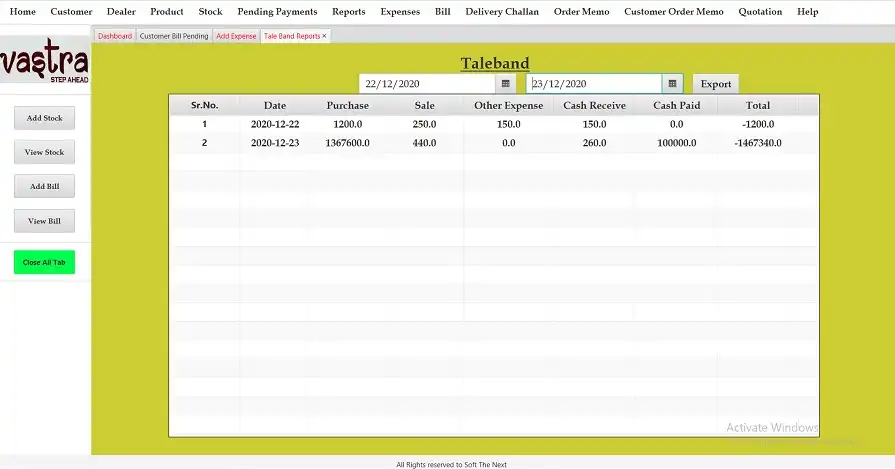Open the Pending Payments menu
895x469 pixels.
(277, 12)
